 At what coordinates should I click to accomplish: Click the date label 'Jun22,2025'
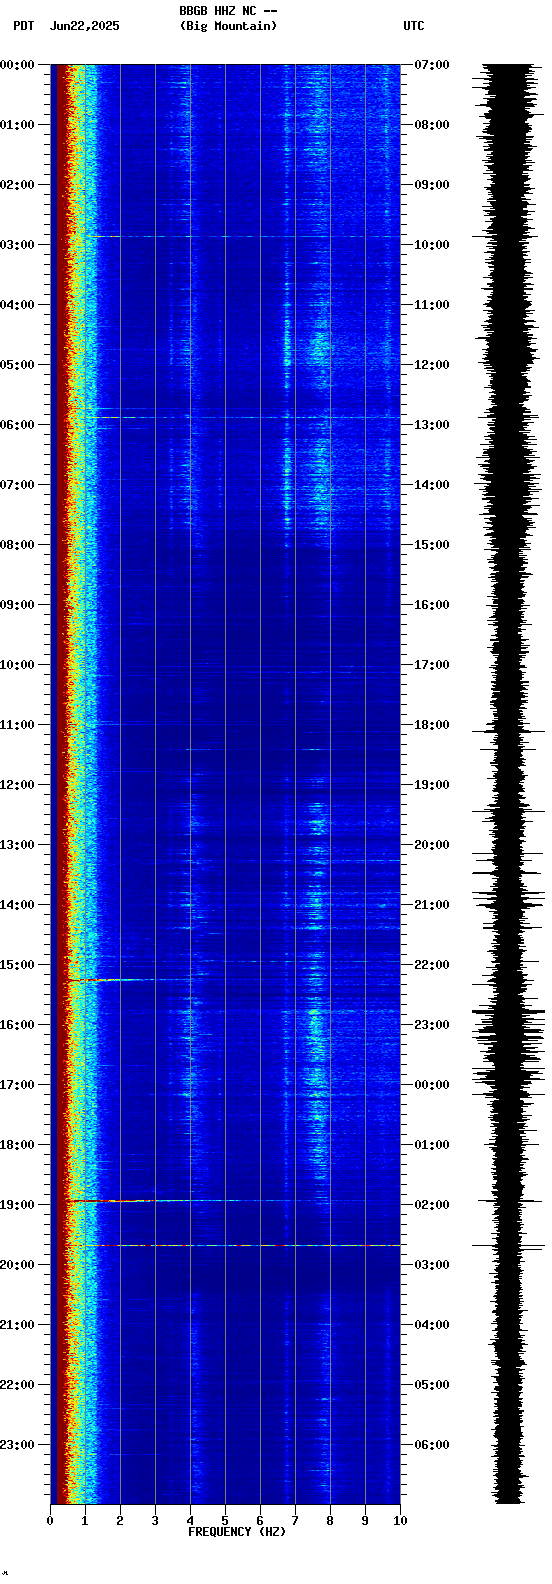pyautogui.click(x=84, y=26)
